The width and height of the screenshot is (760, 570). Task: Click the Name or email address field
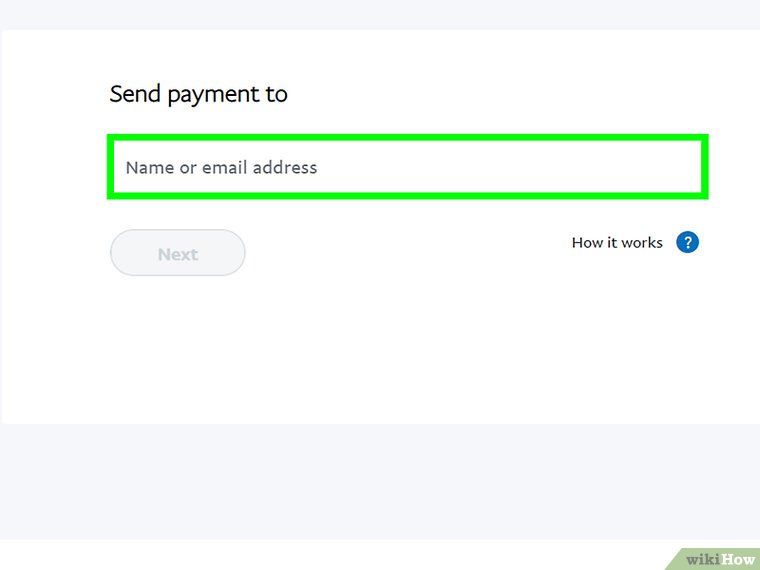coord(408,167)
